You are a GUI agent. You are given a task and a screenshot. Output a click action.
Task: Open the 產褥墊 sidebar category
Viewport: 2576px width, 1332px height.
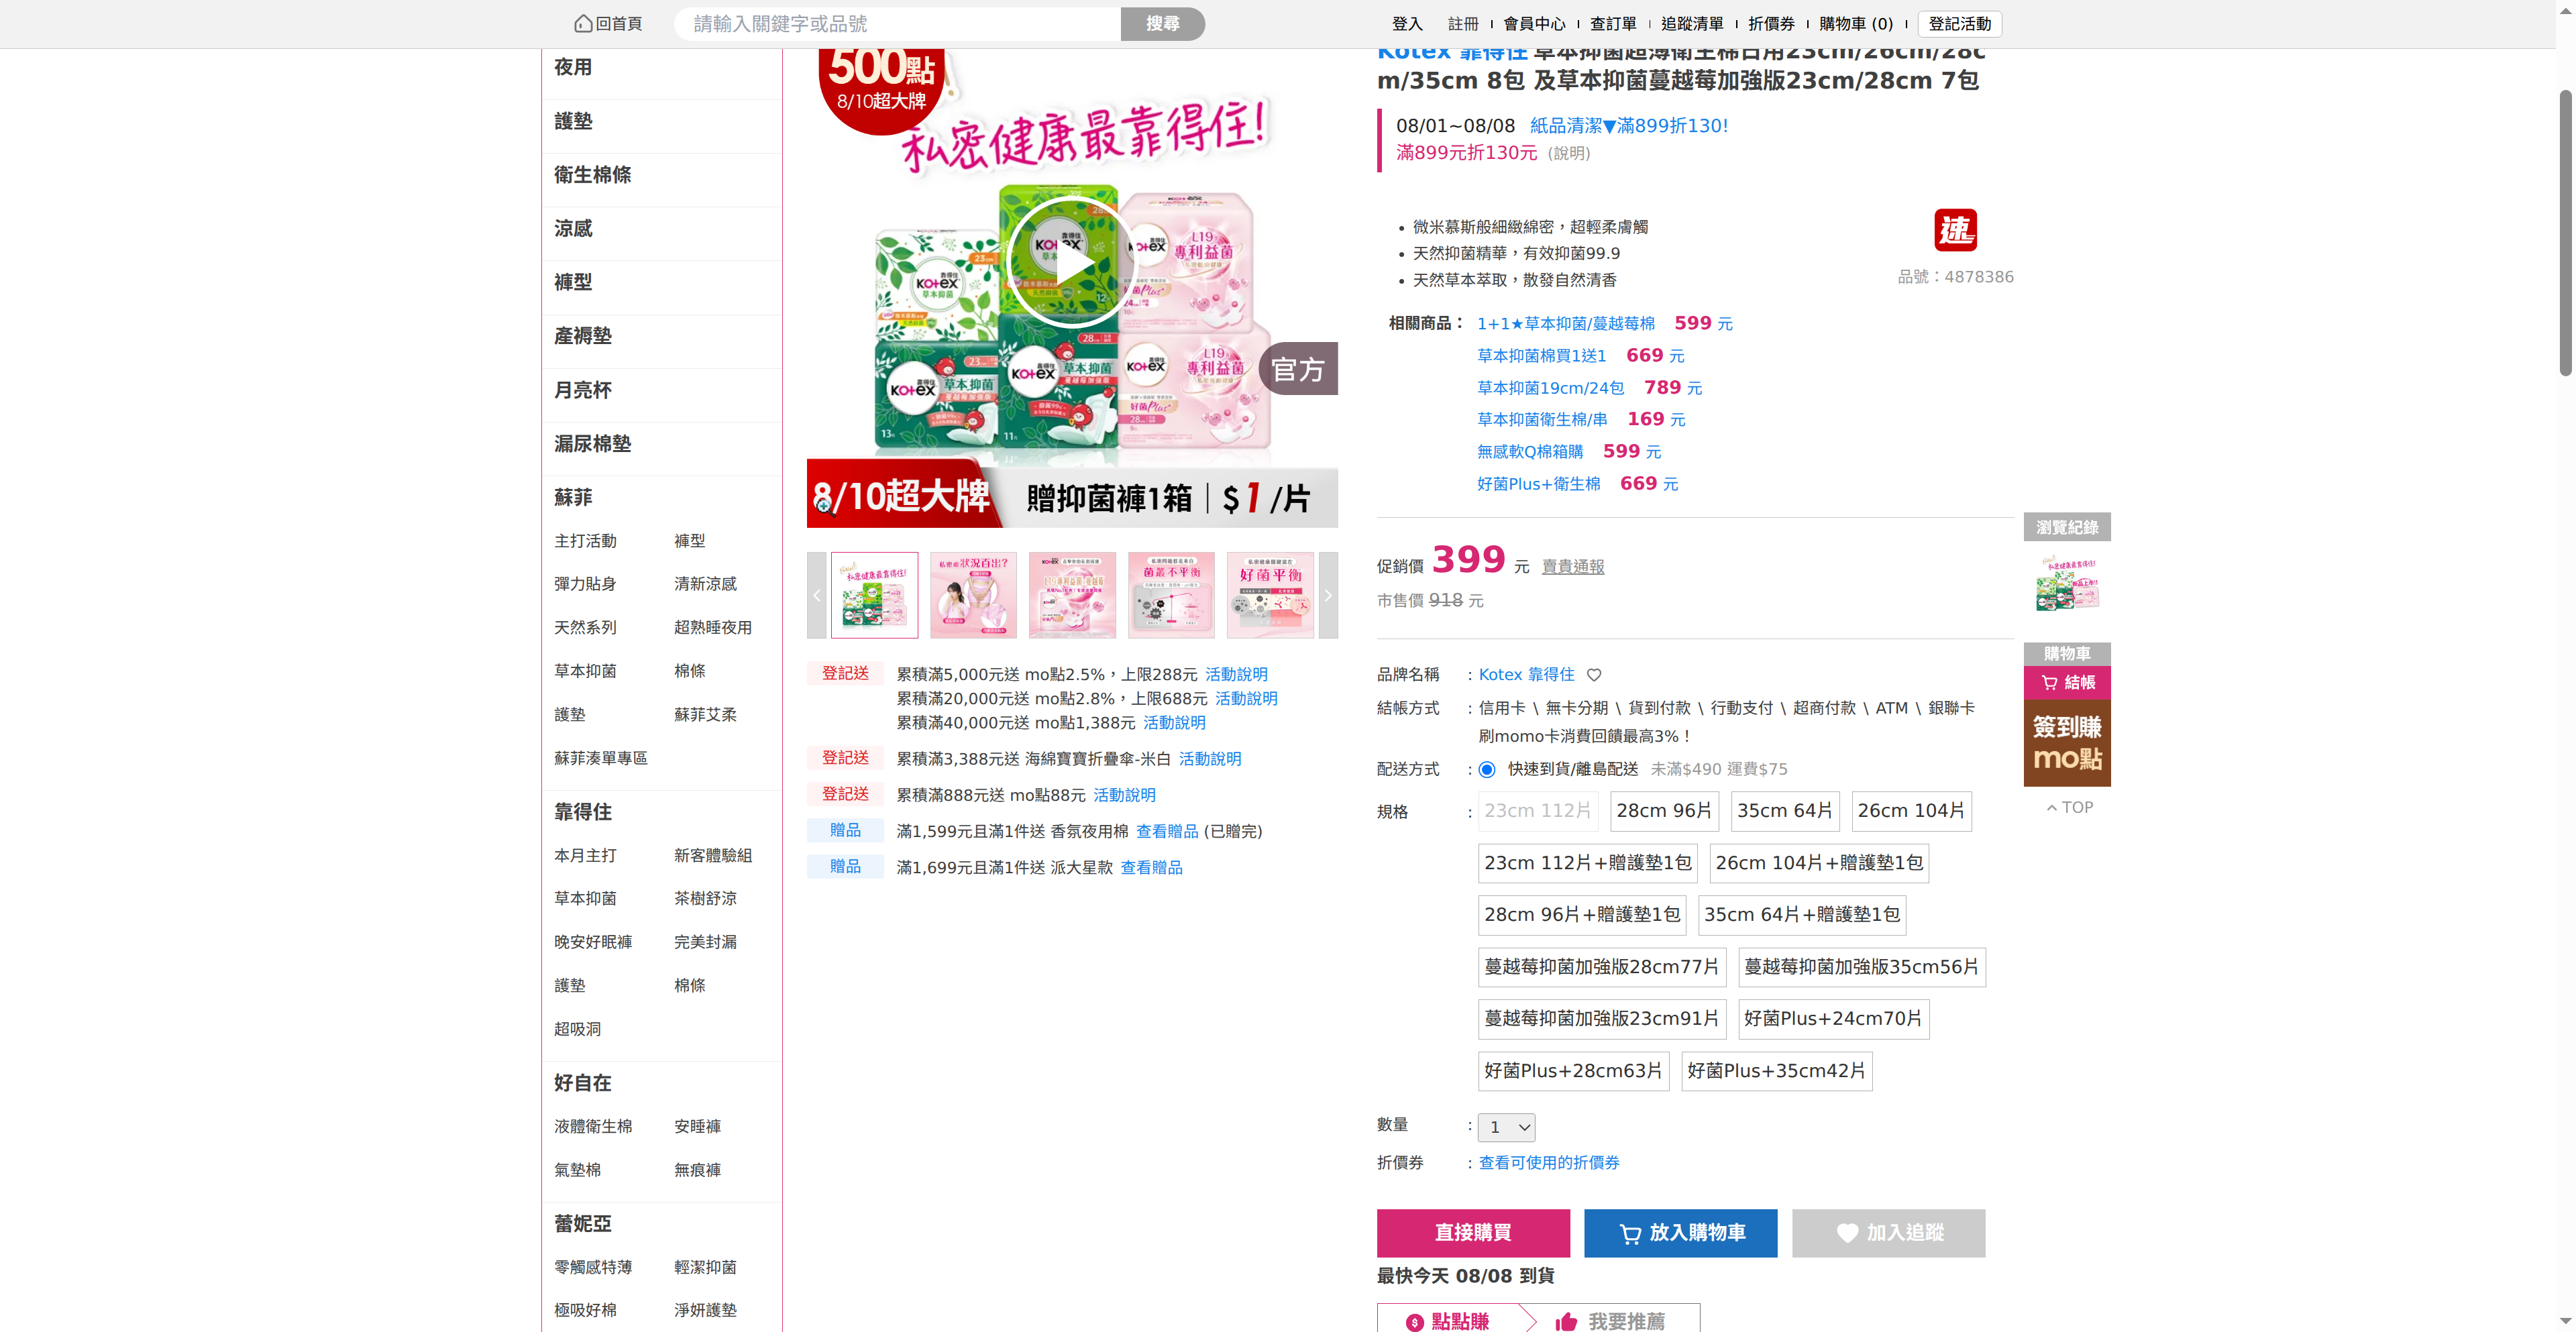(583, 336)
